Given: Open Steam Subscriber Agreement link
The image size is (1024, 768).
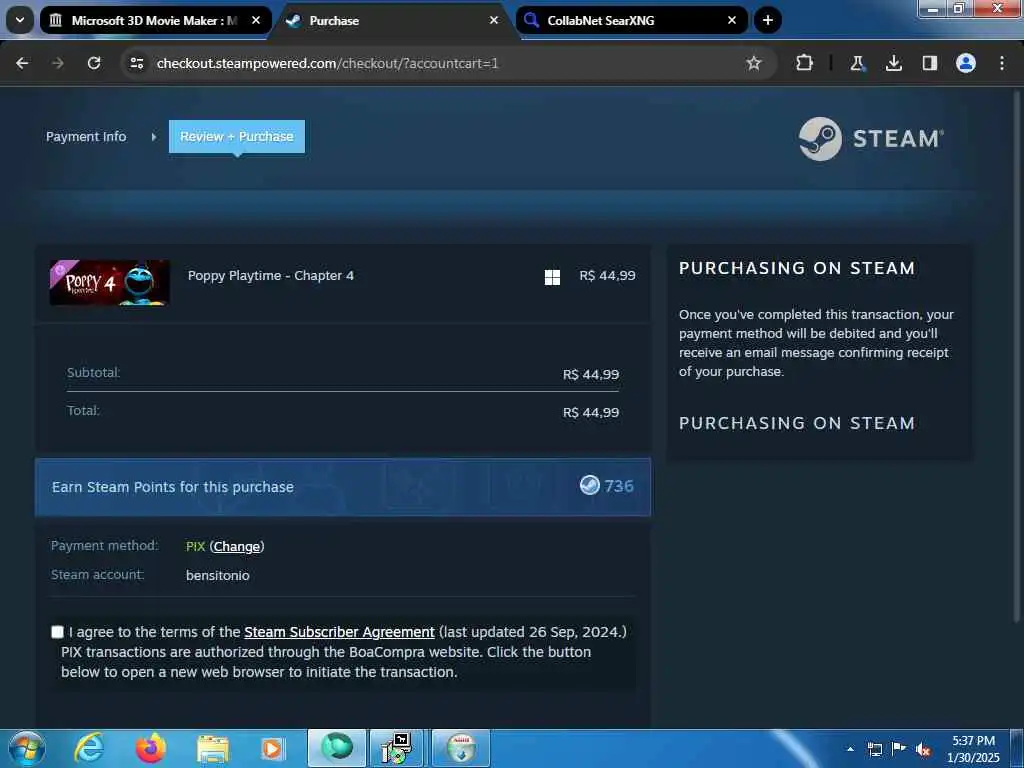Looking at the screenshot, I should 340,632.
